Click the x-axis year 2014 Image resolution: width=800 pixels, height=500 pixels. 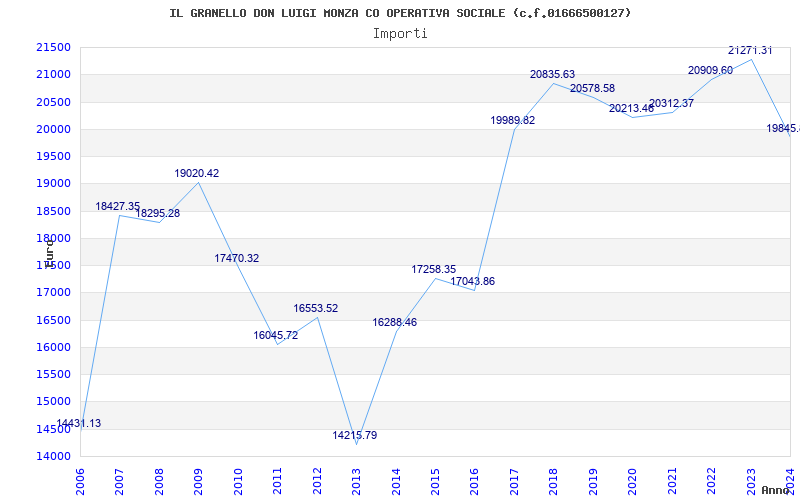(x=396, y=482)
